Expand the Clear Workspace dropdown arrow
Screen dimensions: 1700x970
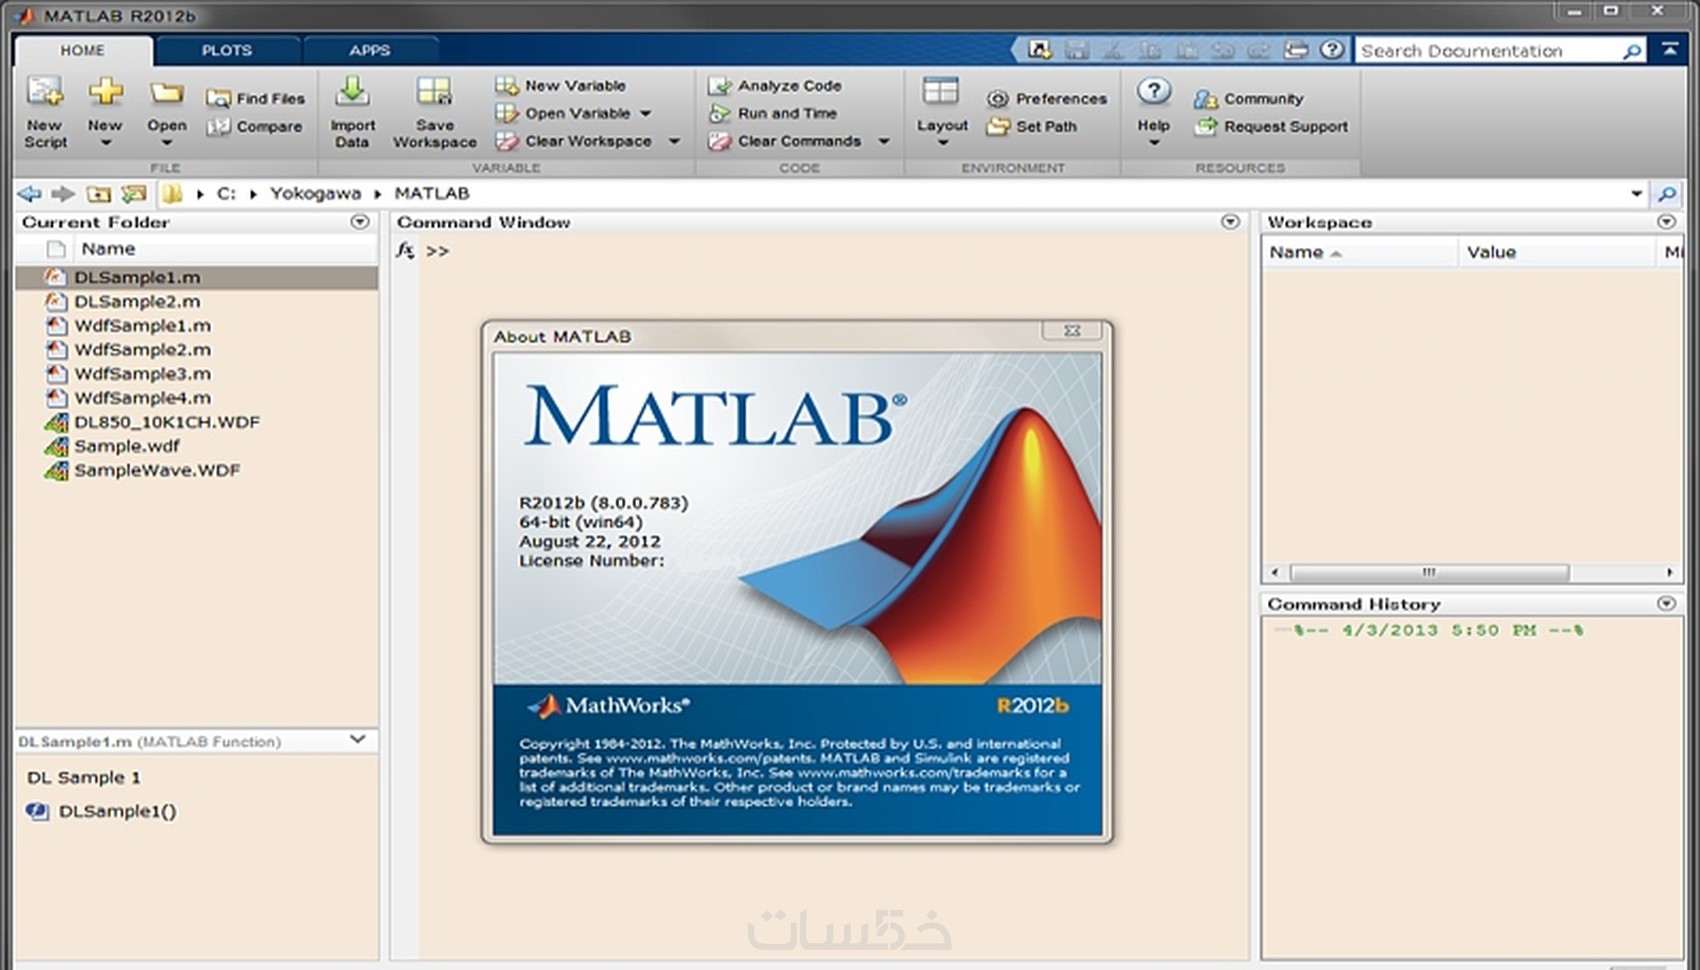click(674, 141)
